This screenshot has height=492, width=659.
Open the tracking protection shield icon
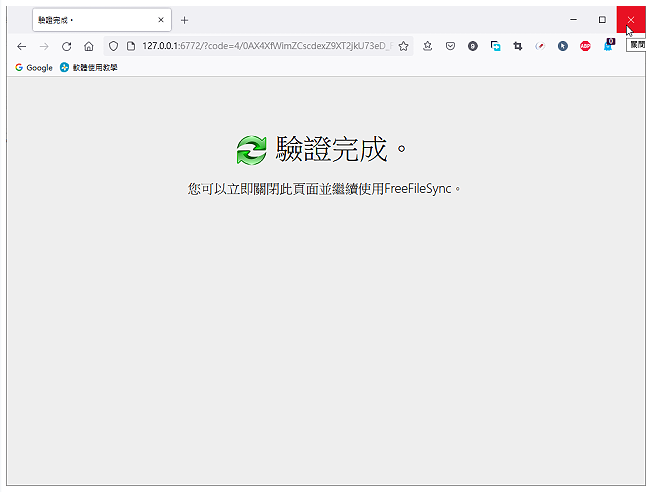pyautogui.click(x=113, y=46)
